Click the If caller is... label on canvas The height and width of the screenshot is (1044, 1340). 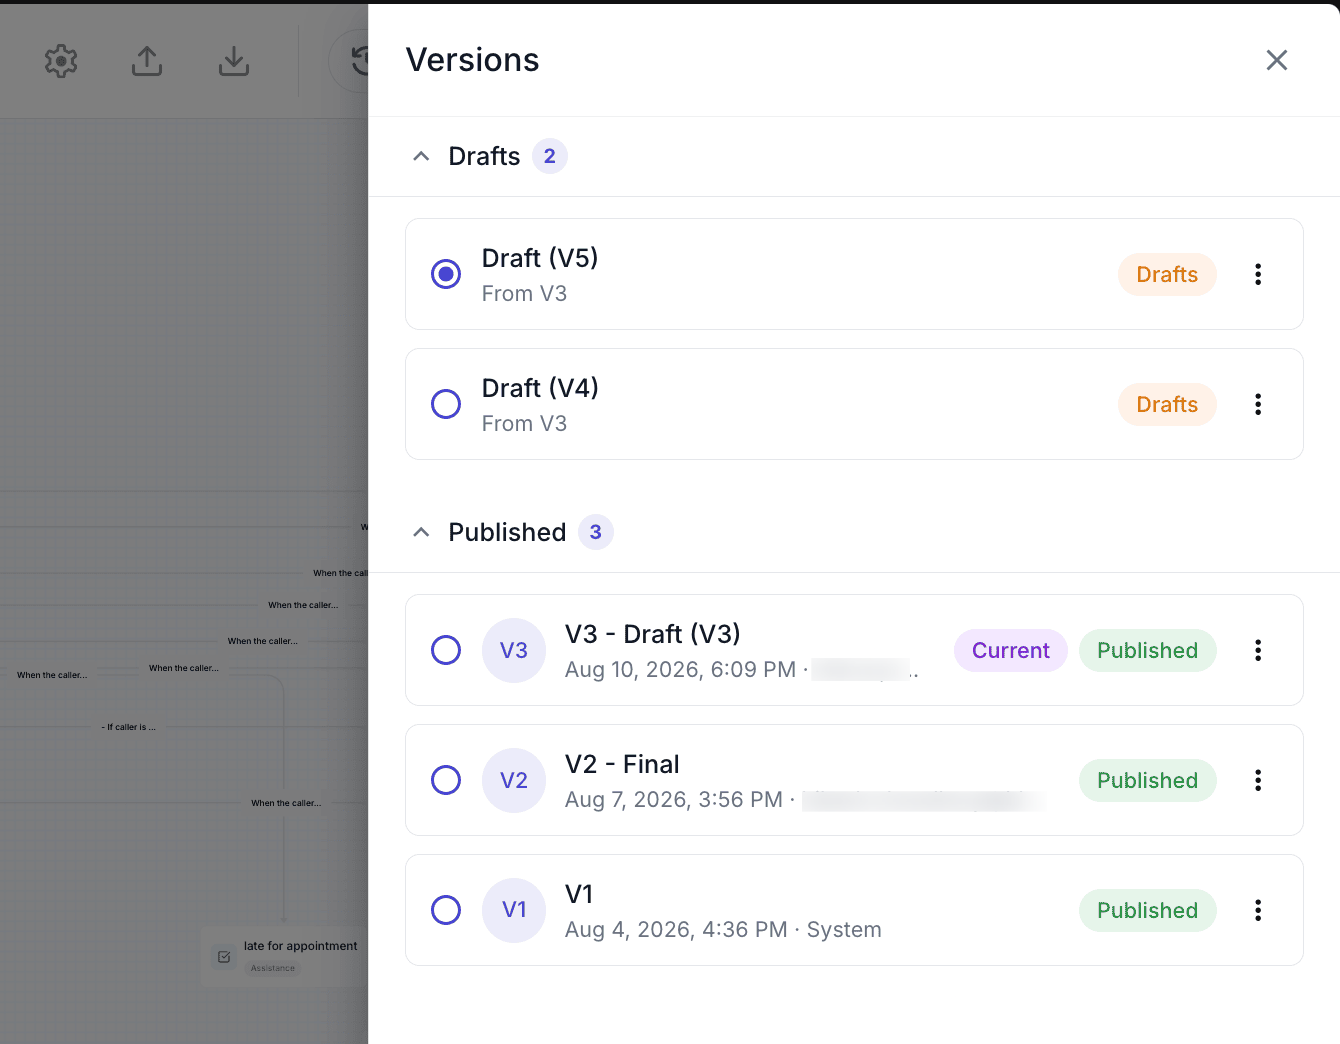pyautogui.click(x=129, y=727)
